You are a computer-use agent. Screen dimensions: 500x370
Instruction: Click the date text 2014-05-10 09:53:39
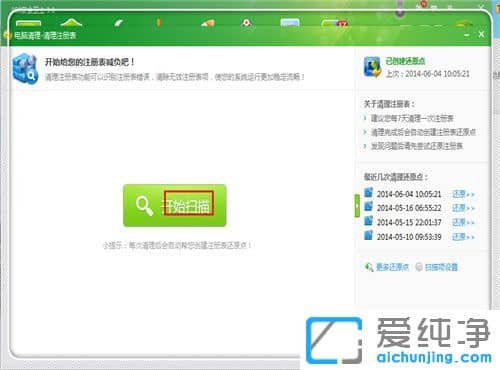(409, 237)
